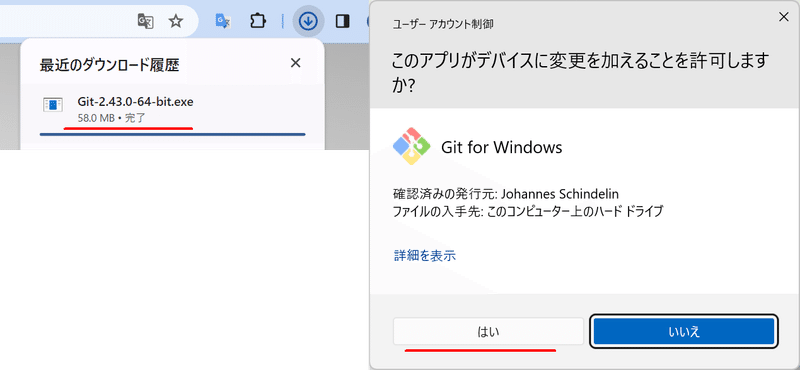
Task: Click the verified publisher Johannes Schindelin text
Action: [506, 194]
